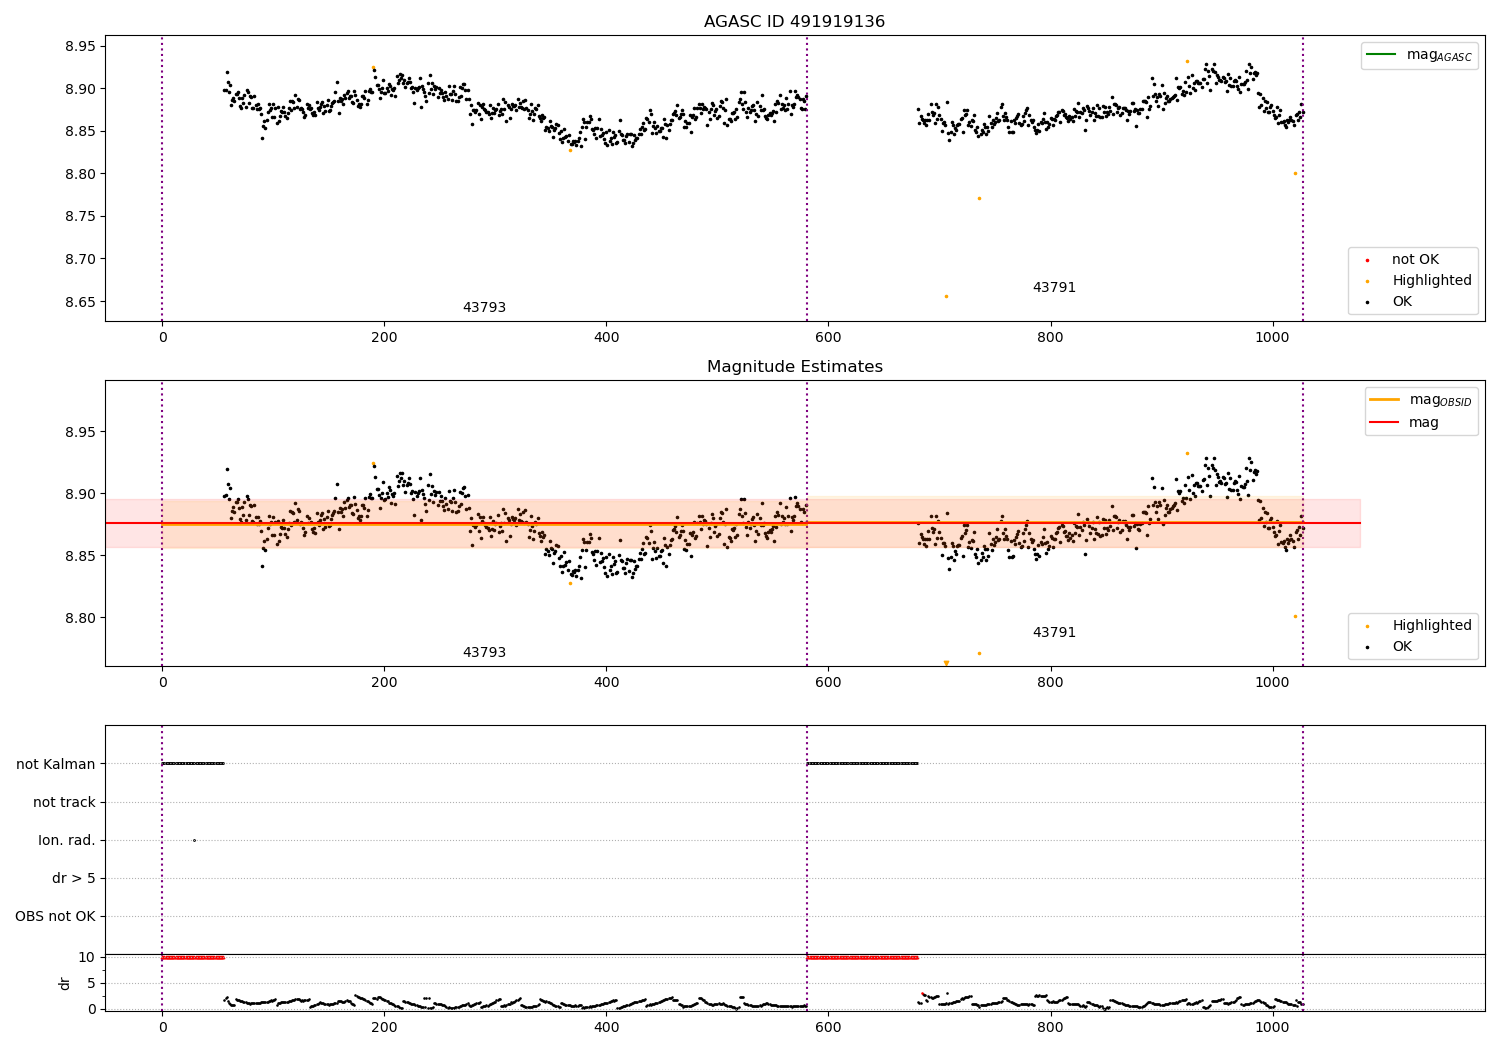1500x1050 pixels.
Task: Click the single dot on the Ion. rad. row
Action: pyautogui.click(x=194, y=840)
